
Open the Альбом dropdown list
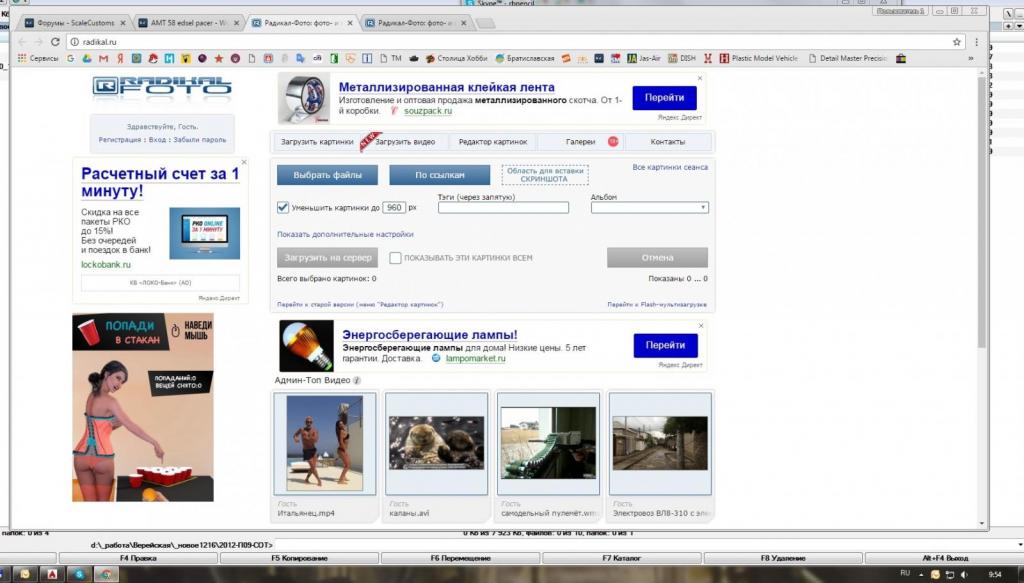649,208
